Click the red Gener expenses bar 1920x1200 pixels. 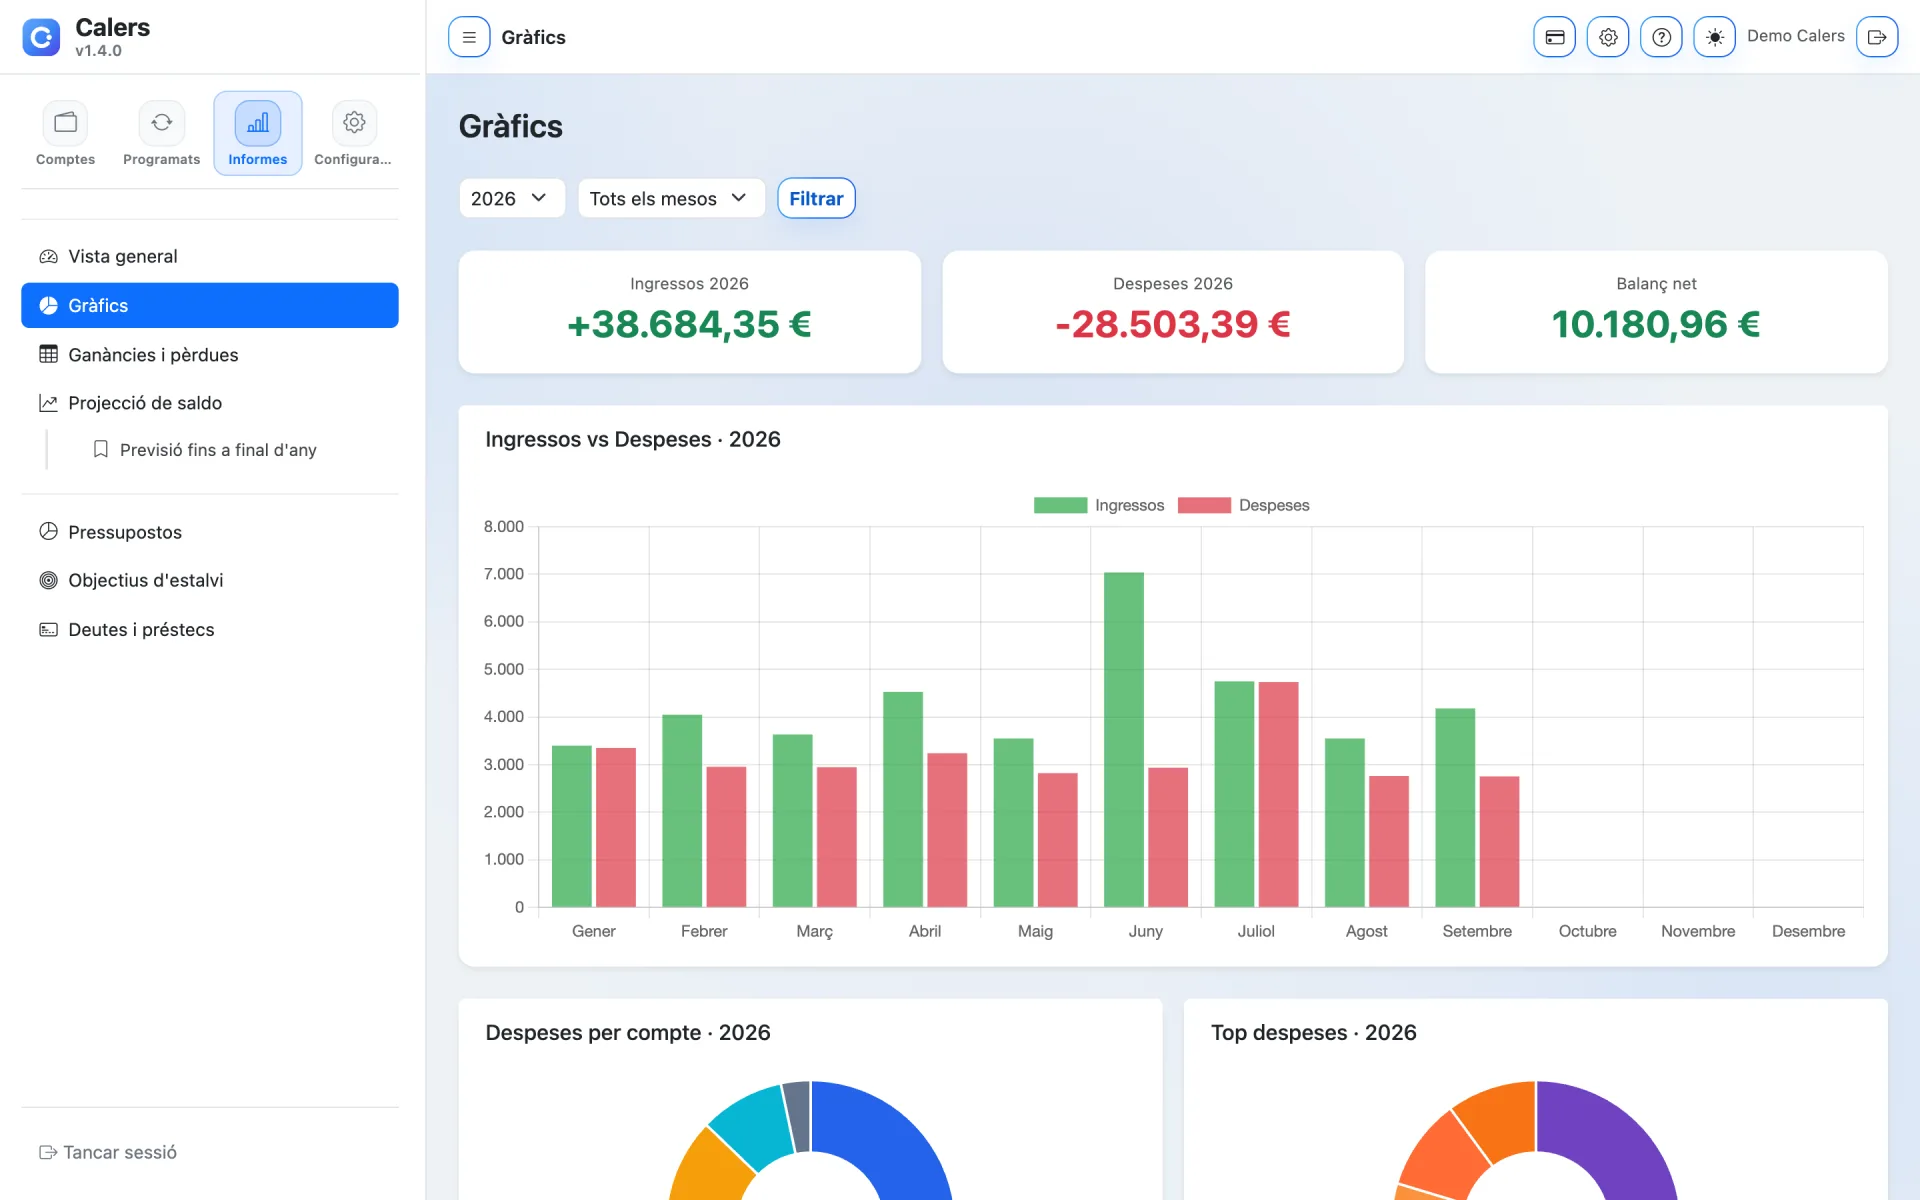pyautogui.click(x=616, y=827)
